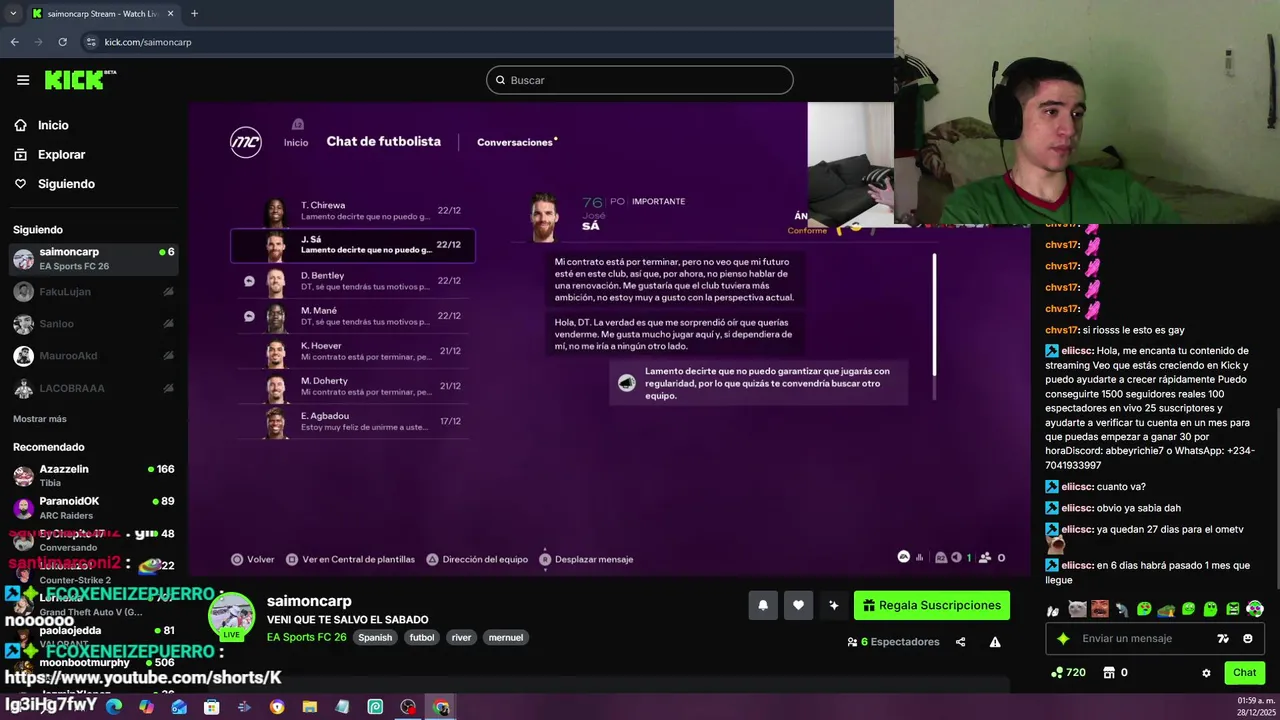The height and width of the screenshot is (720, 1280).
Task: Toggle stream notifications bell
Action: click(x=763, y=605)
